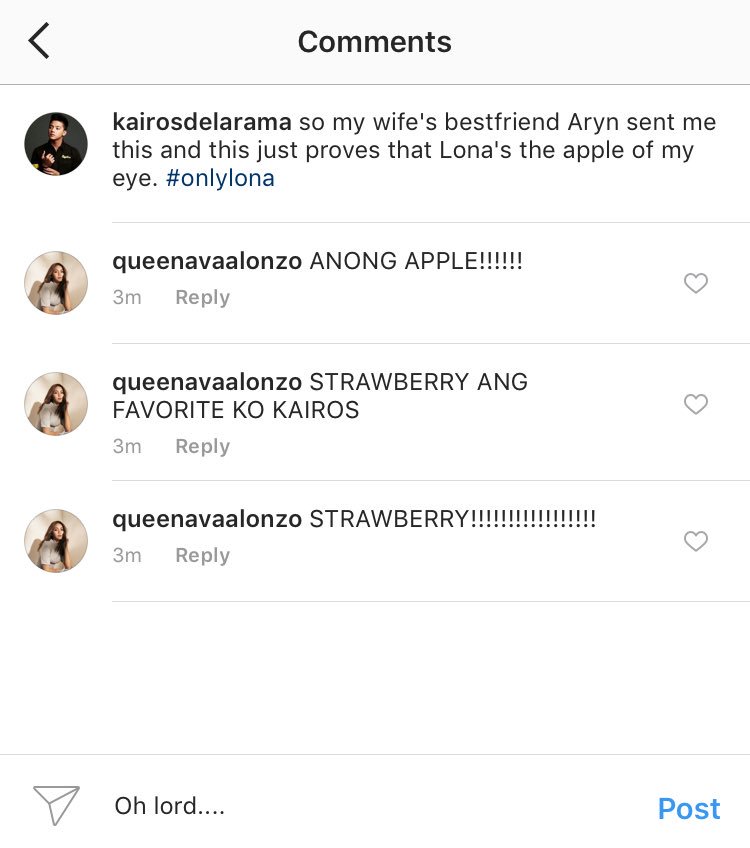The width and height of the screenshot is (750, 848).
Task: Open the kairosdelarama username link
Action: click(x=202, y=122)
